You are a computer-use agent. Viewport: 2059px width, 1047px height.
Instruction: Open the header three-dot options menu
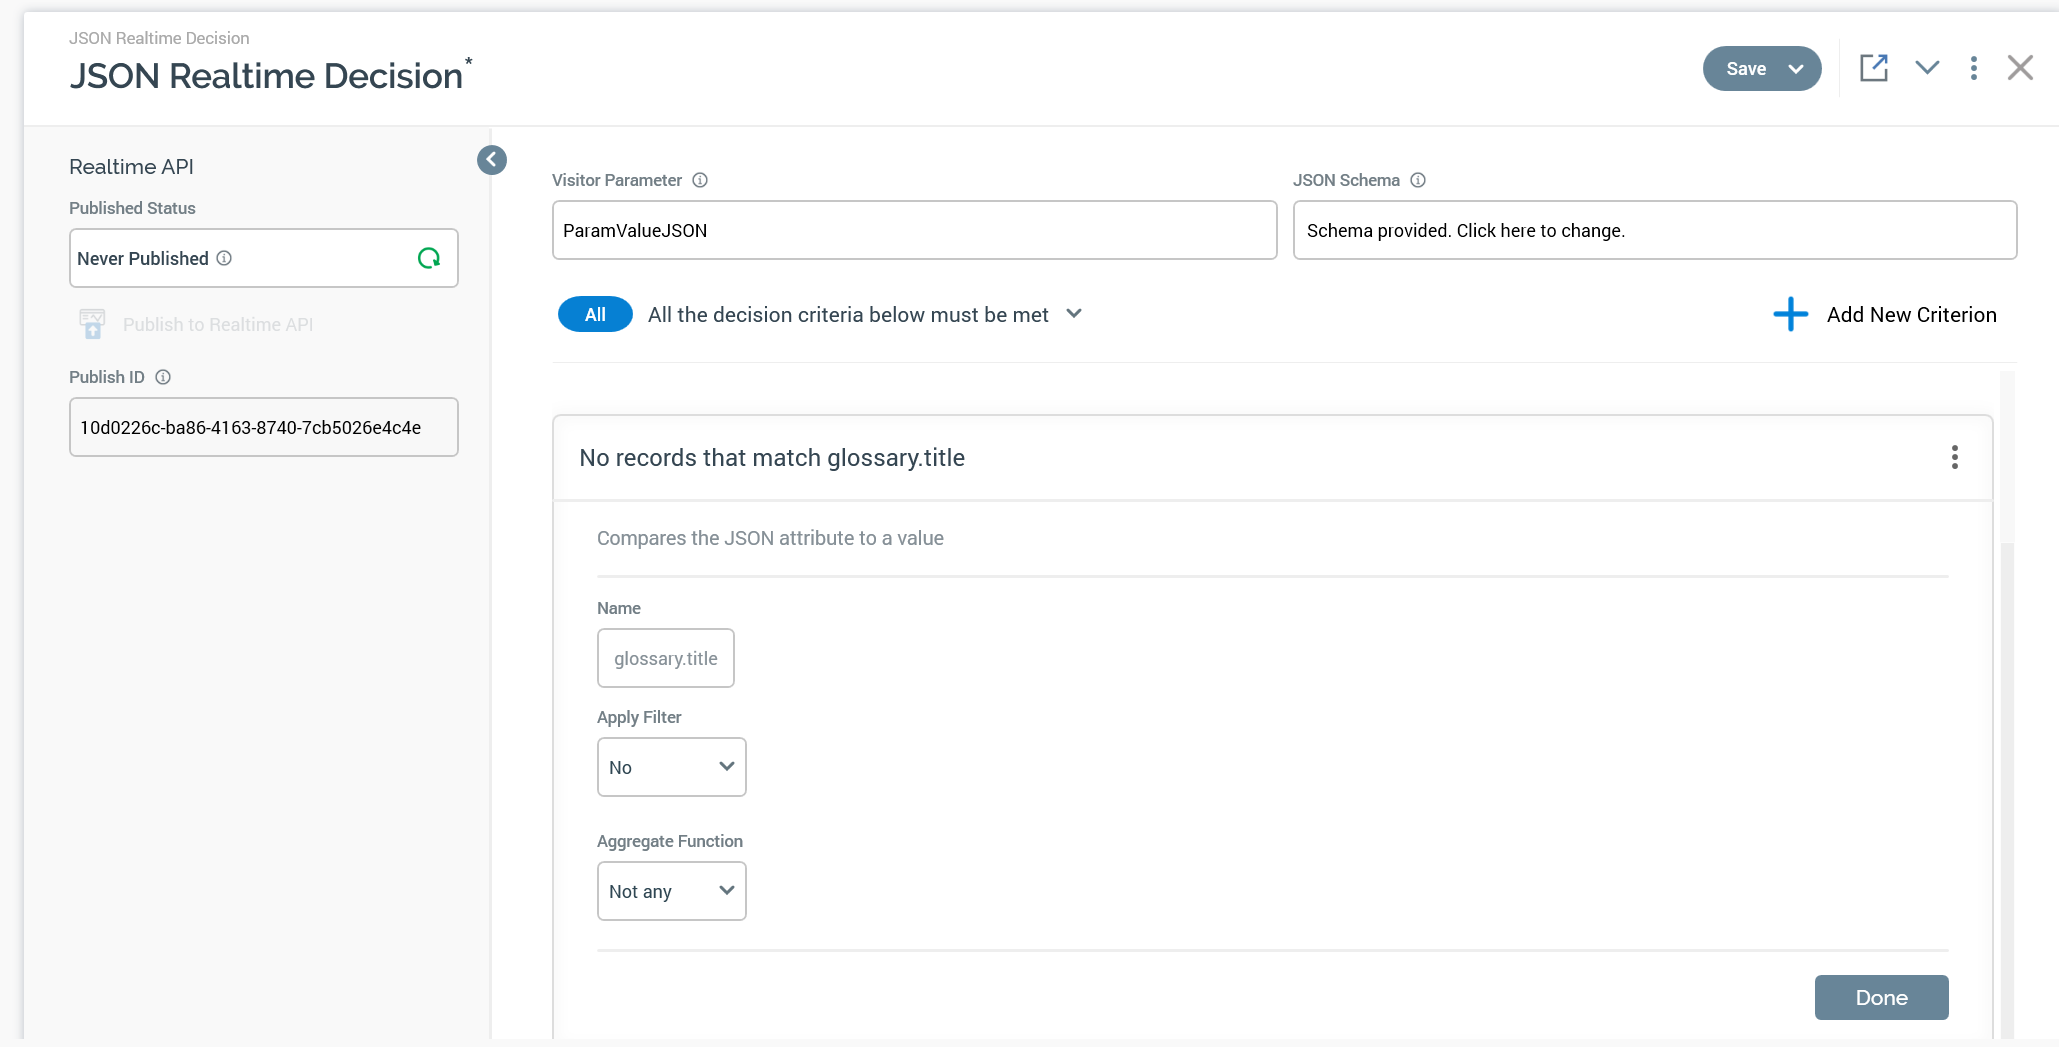[x=1973, y=68]
